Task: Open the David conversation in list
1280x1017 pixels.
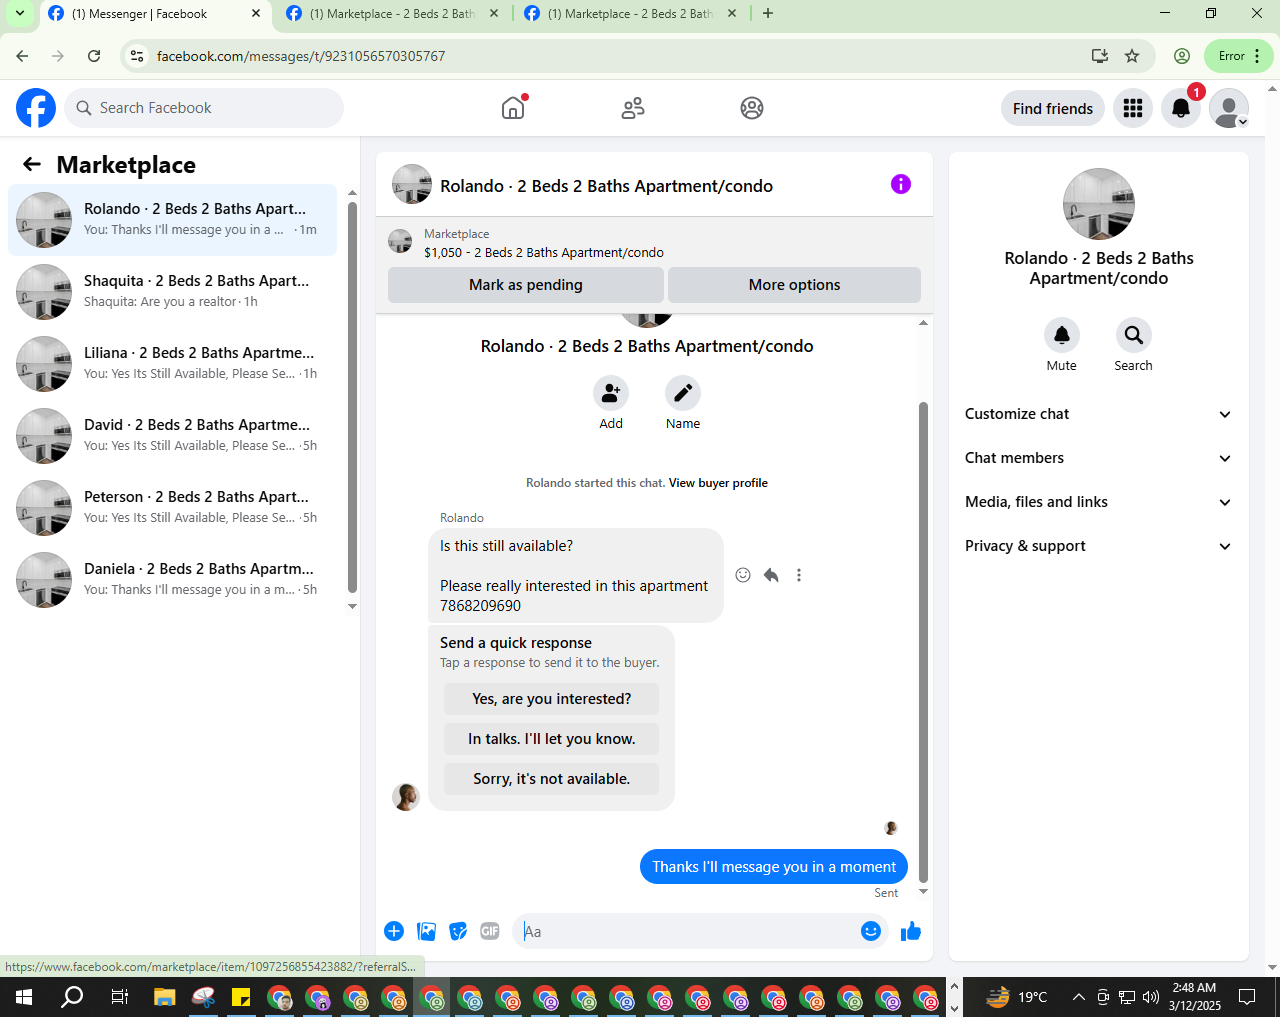Action: click(x=173, y=436)
